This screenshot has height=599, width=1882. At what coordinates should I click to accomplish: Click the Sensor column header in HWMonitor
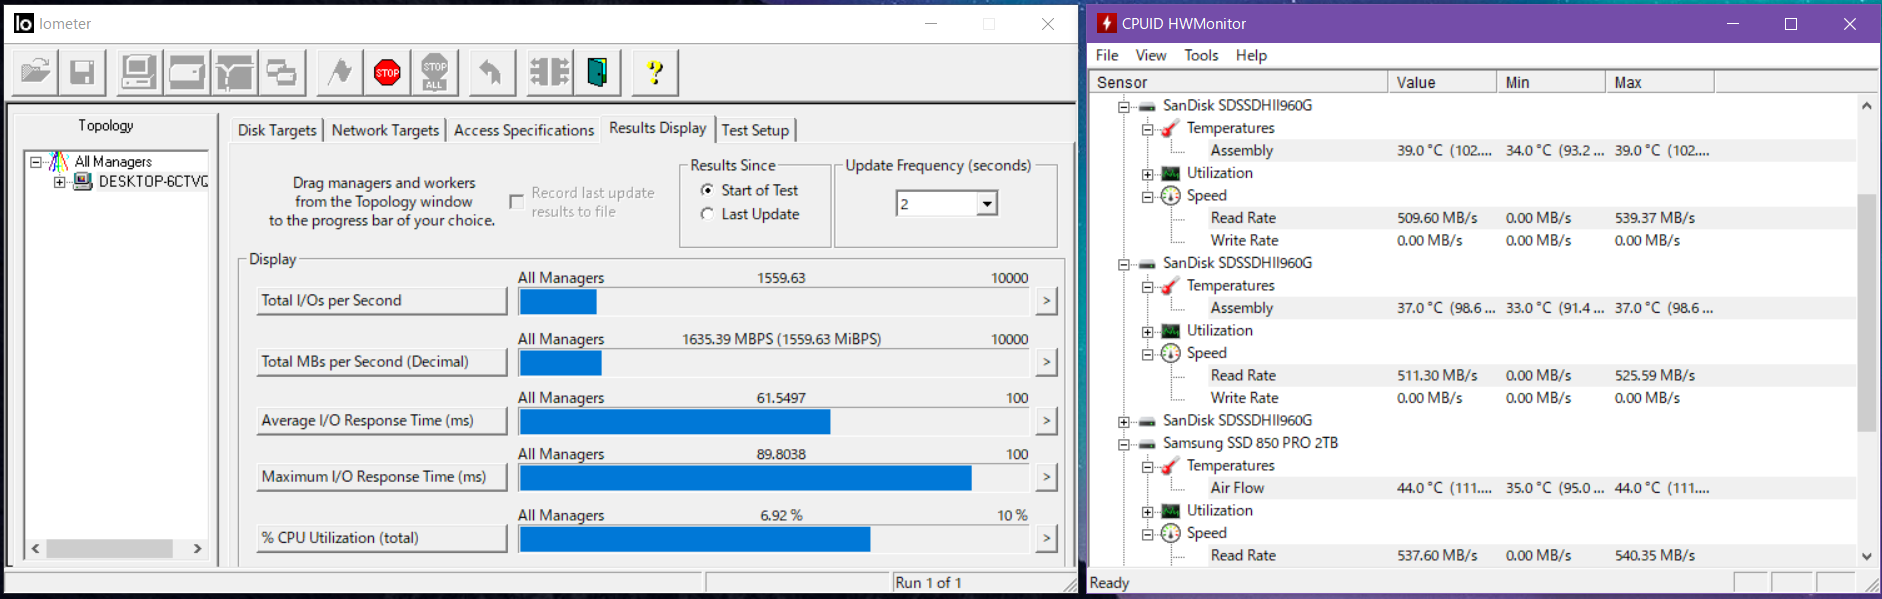[1238, 82]
